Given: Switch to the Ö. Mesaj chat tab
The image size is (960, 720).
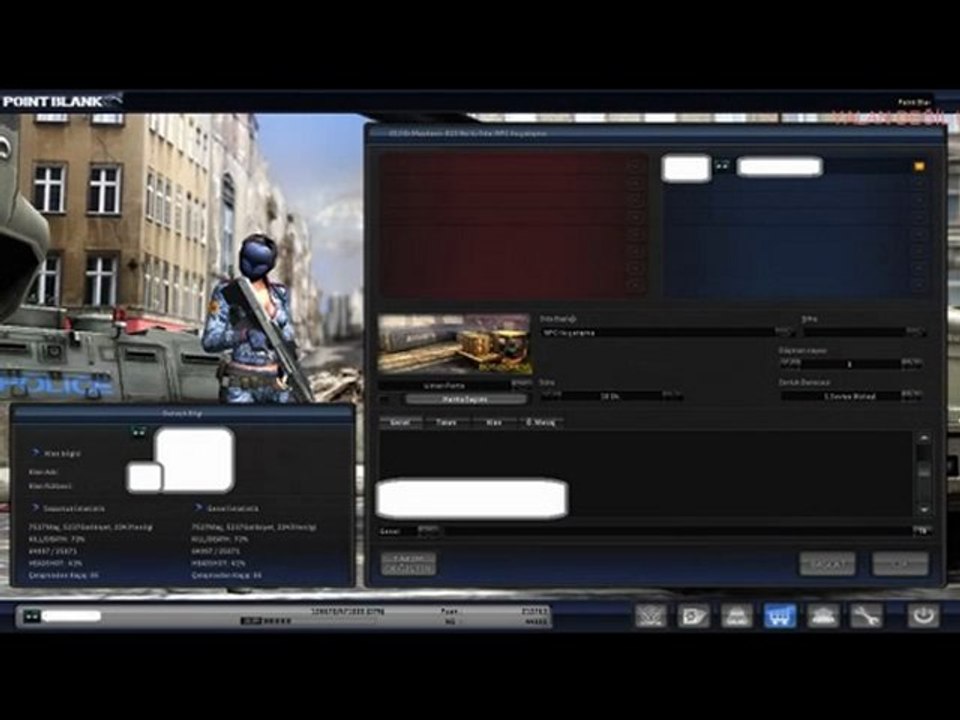Looking at the screenshot, I should 541,422.
